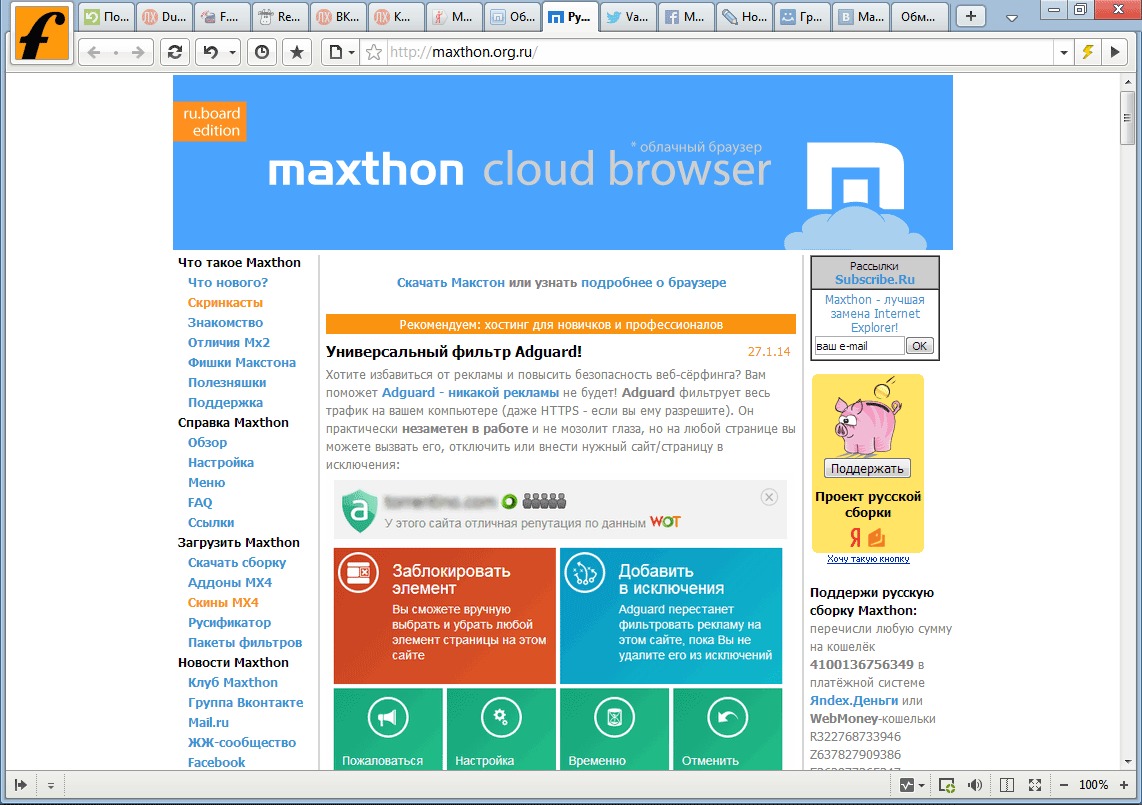Toggle page sound mute speaker icon
1142x805 pixels.
point(974,785)
